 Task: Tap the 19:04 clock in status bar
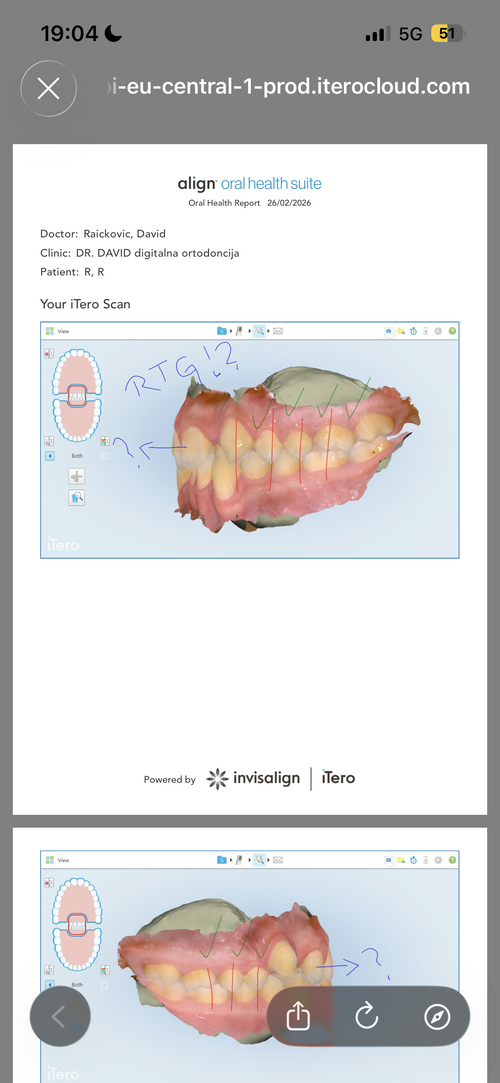coord(69,33)
